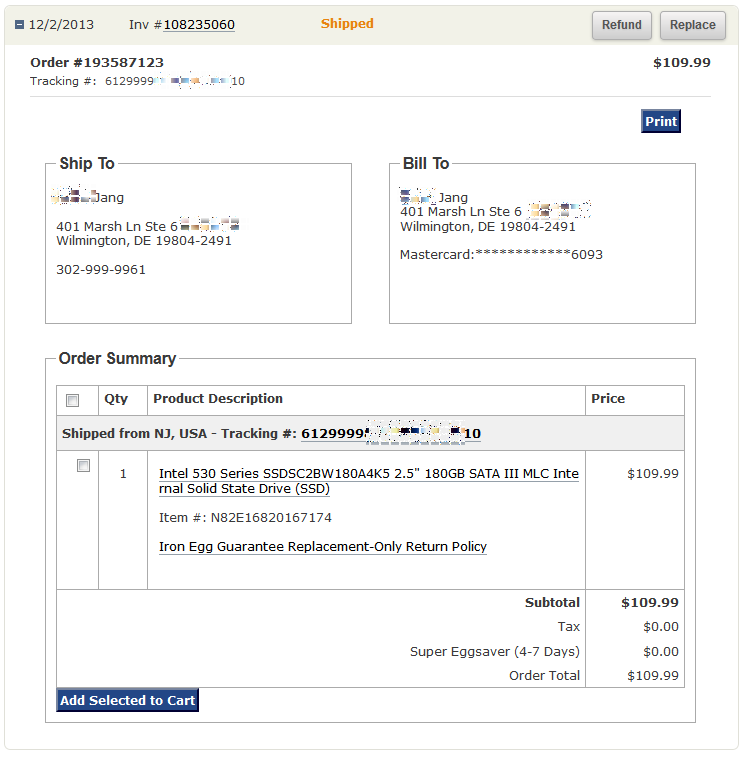Click the Product Description column header
The height and width of the screenshot is (757, 747).
218,399
